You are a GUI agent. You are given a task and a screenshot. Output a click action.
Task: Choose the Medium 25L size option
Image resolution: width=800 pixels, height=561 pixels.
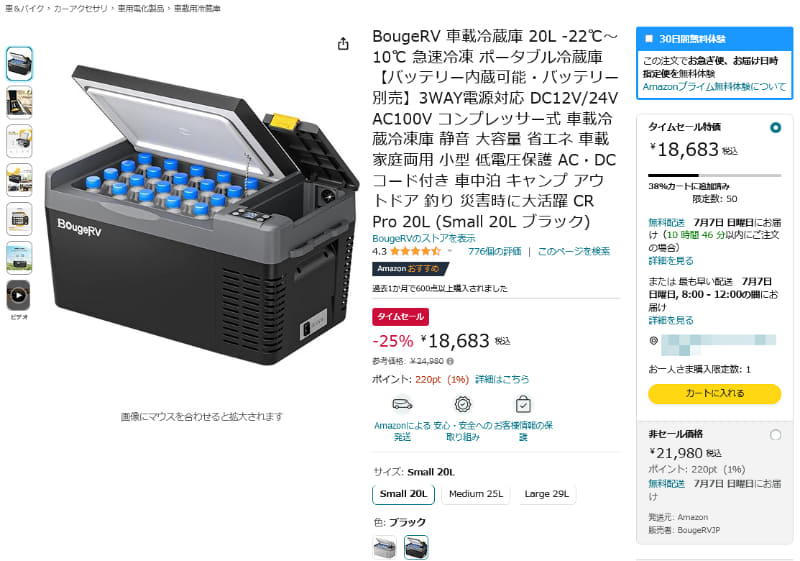pyautogui.click(x=476, y=494)
